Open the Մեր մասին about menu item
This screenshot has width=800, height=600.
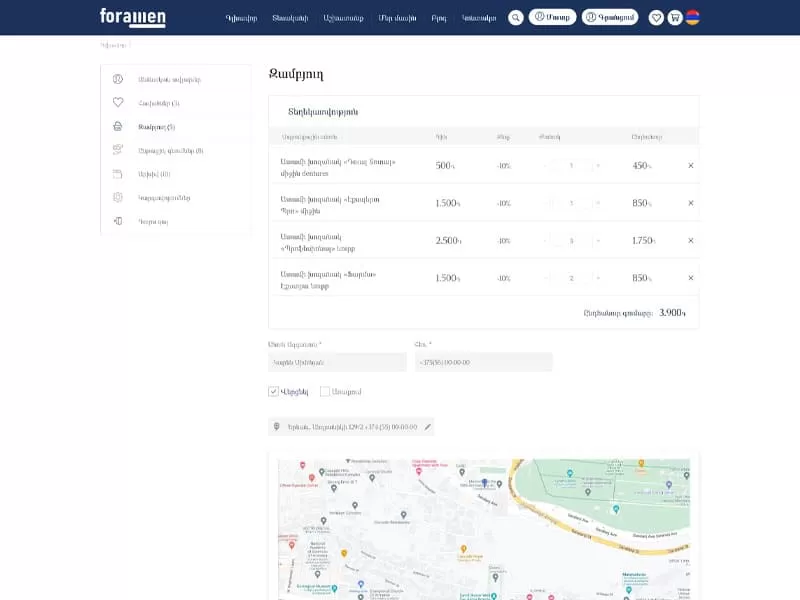click(397, 18)
